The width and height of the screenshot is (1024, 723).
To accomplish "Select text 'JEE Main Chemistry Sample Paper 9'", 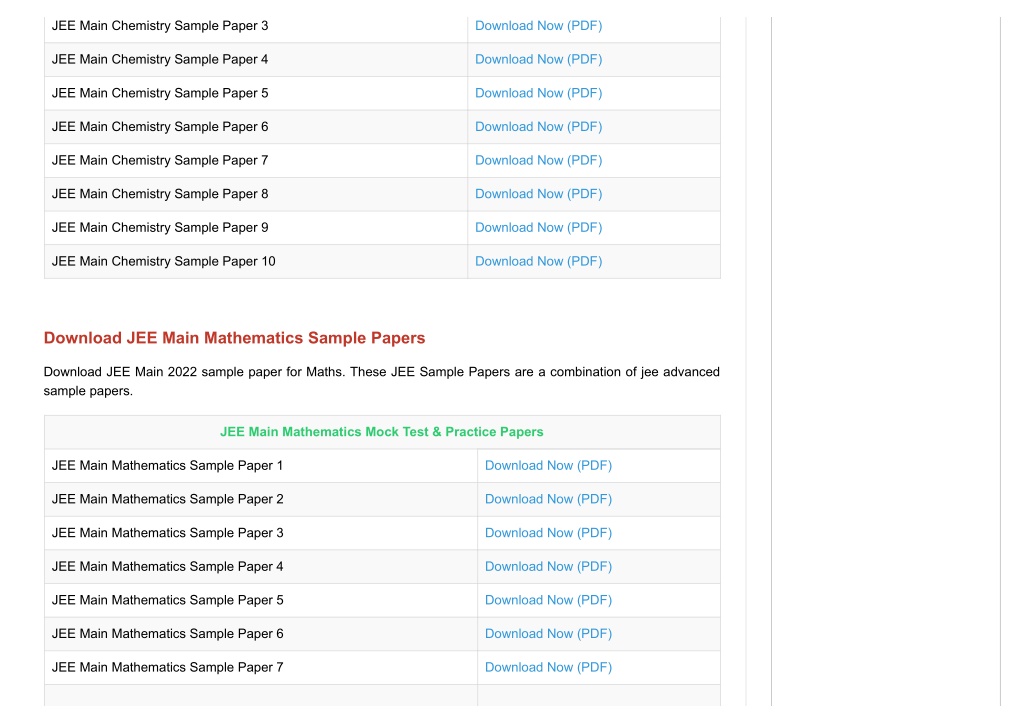I will 160,227.
